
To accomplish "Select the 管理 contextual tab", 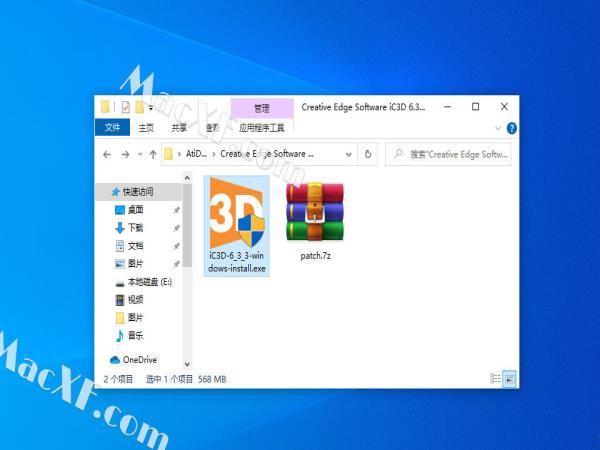I will [262, 108].
